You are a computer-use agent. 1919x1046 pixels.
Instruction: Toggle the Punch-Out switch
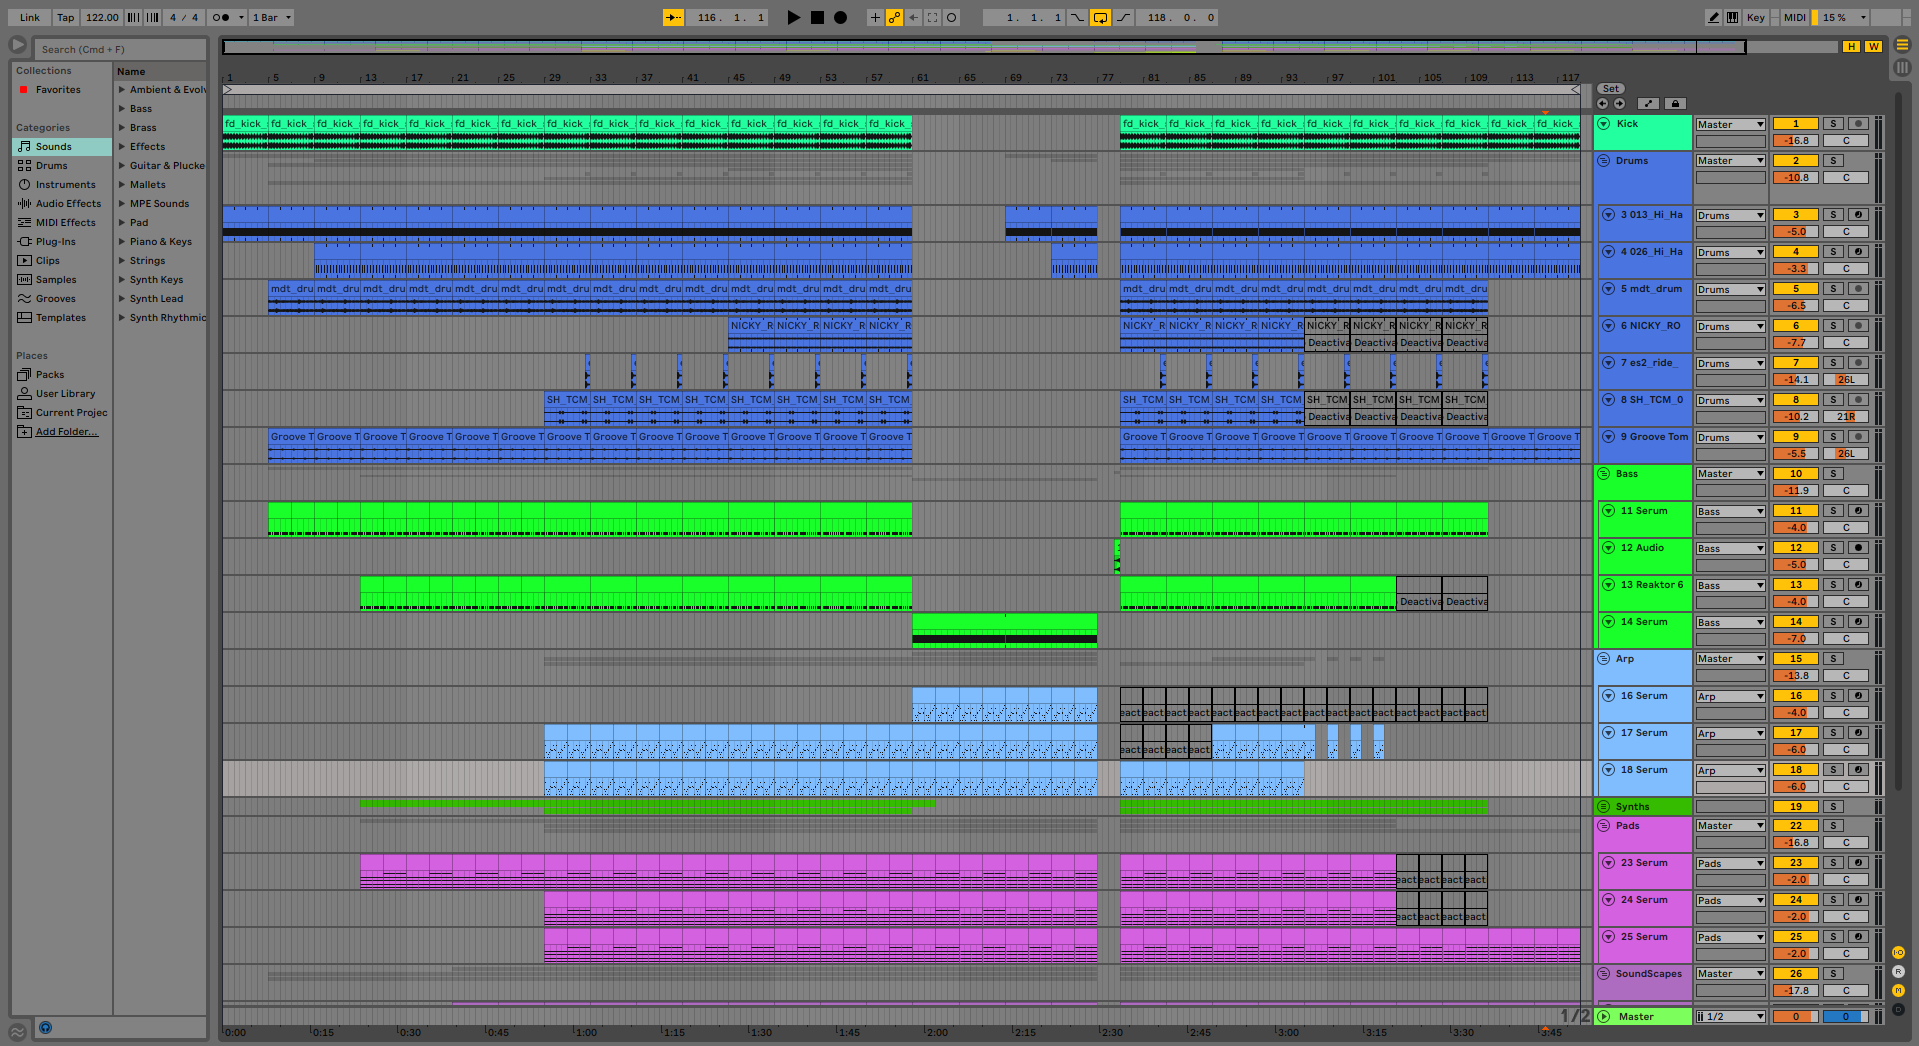tap(1124, 17)
